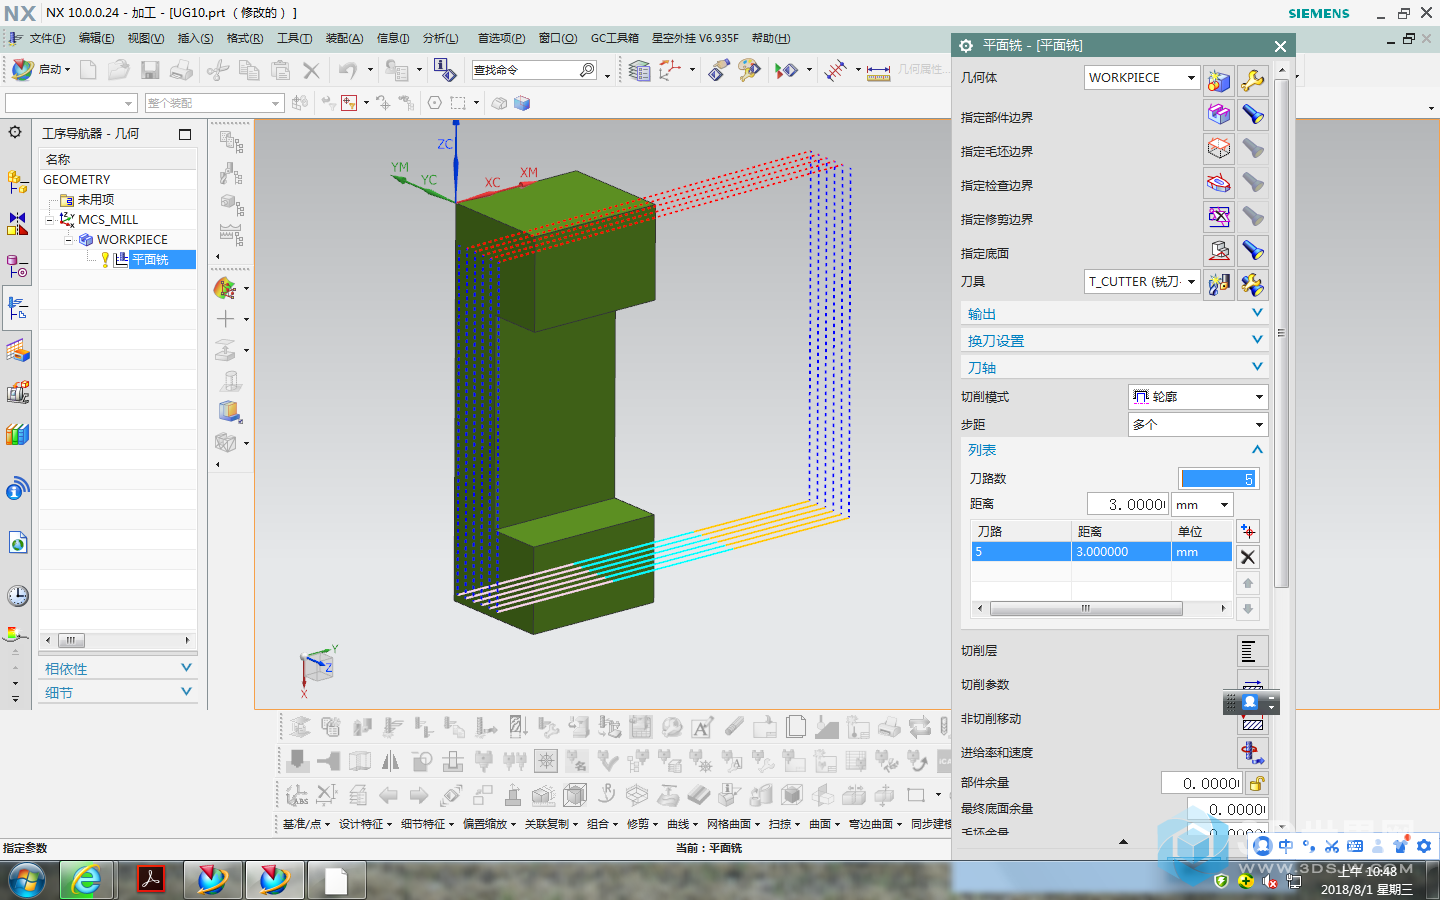Screen dimensions: 1440x900
Task: Expand the 细节 panel
Action: coord(118,692)
